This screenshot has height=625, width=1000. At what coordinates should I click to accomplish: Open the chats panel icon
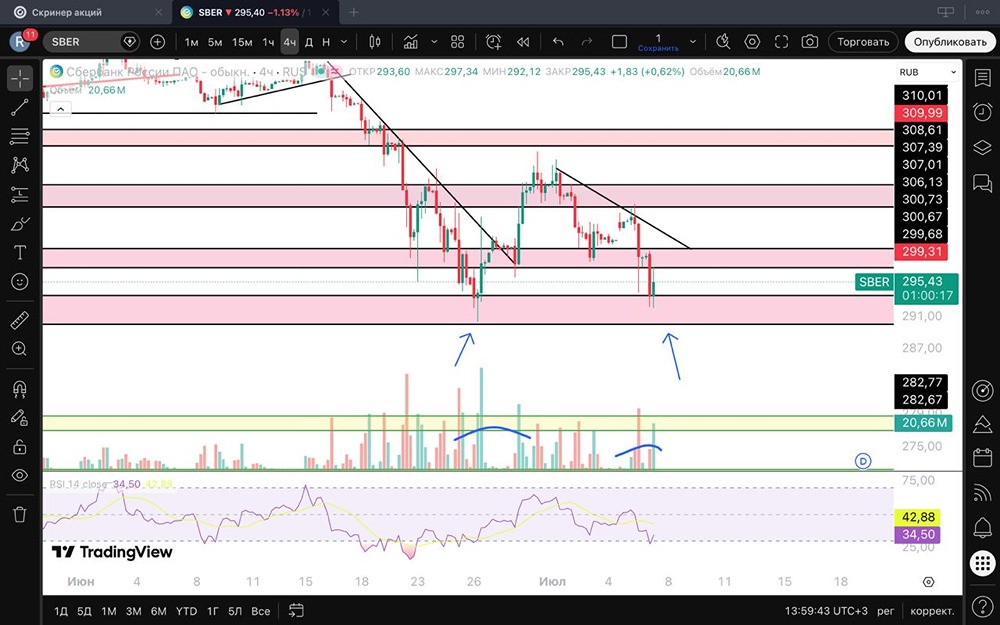tap(982, 183)
